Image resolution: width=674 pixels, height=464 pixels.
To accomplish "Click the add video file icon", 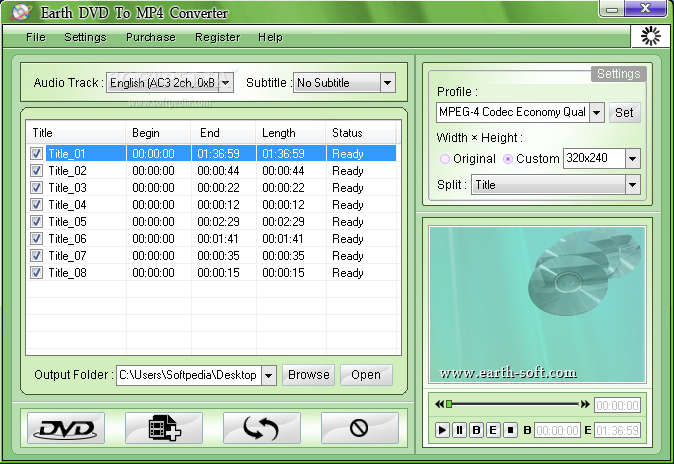I will [x=164, y=428].
